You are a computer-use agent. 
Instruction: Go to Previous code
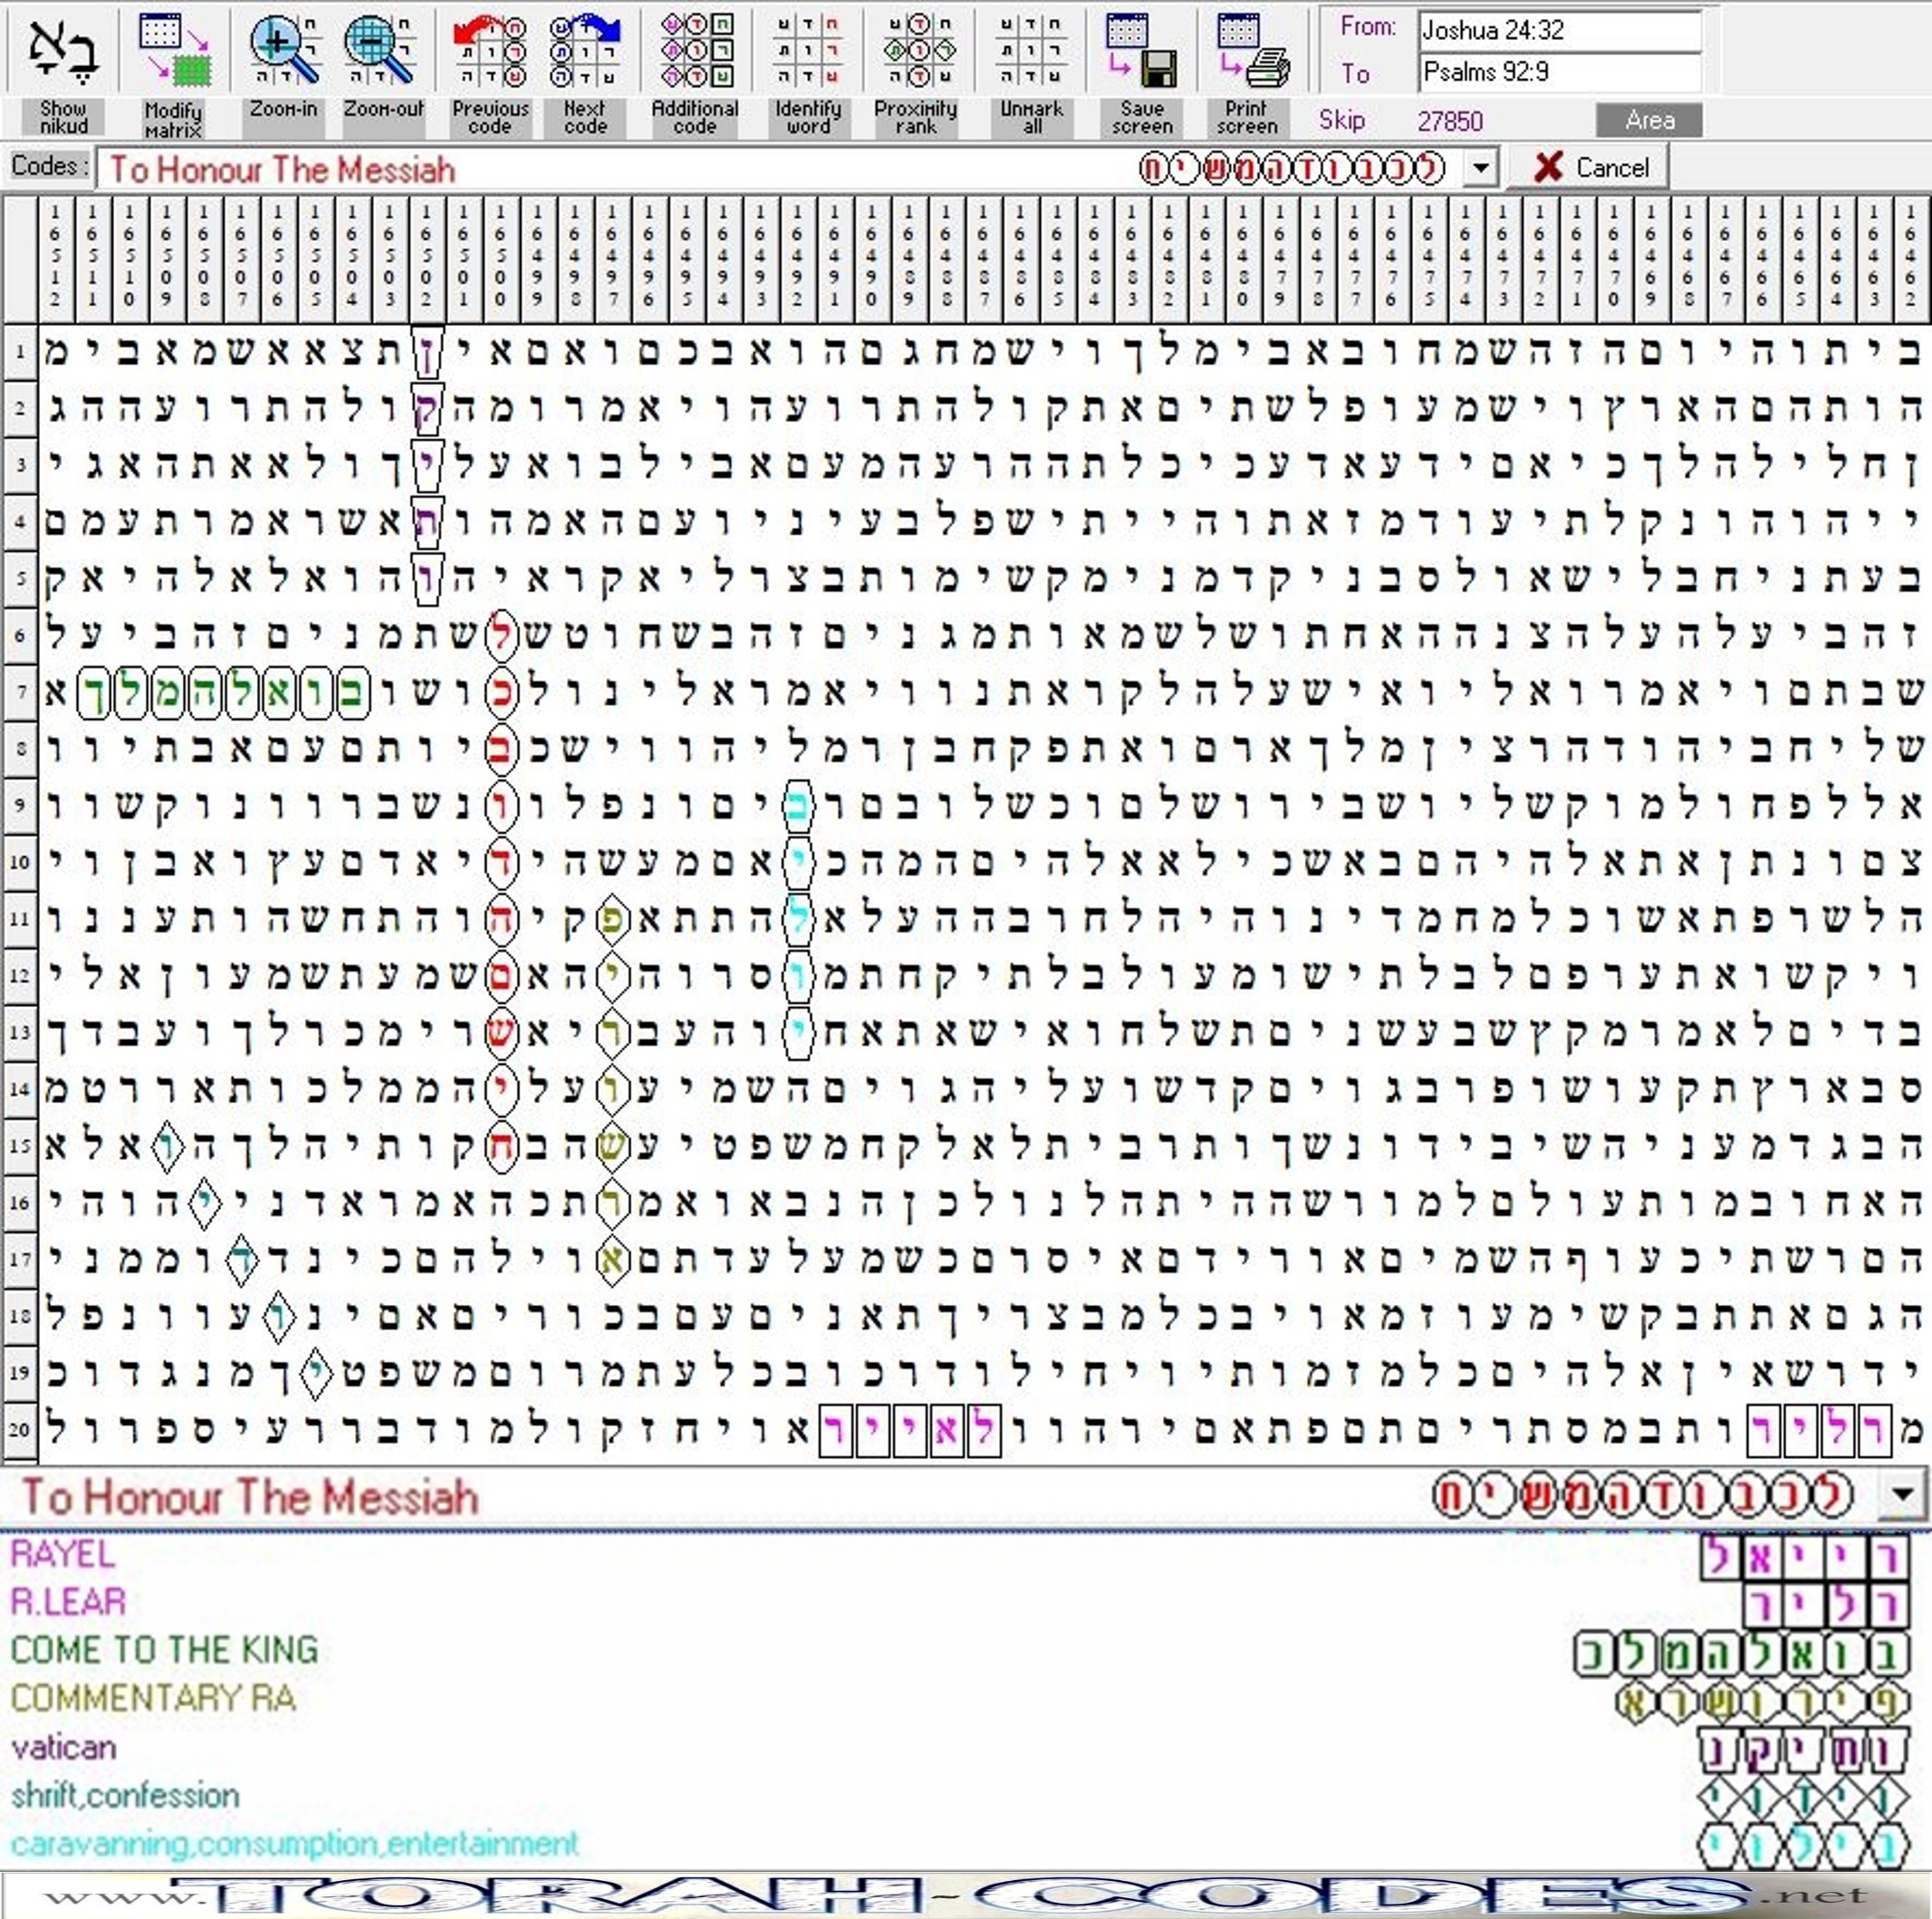pos(489,50)
